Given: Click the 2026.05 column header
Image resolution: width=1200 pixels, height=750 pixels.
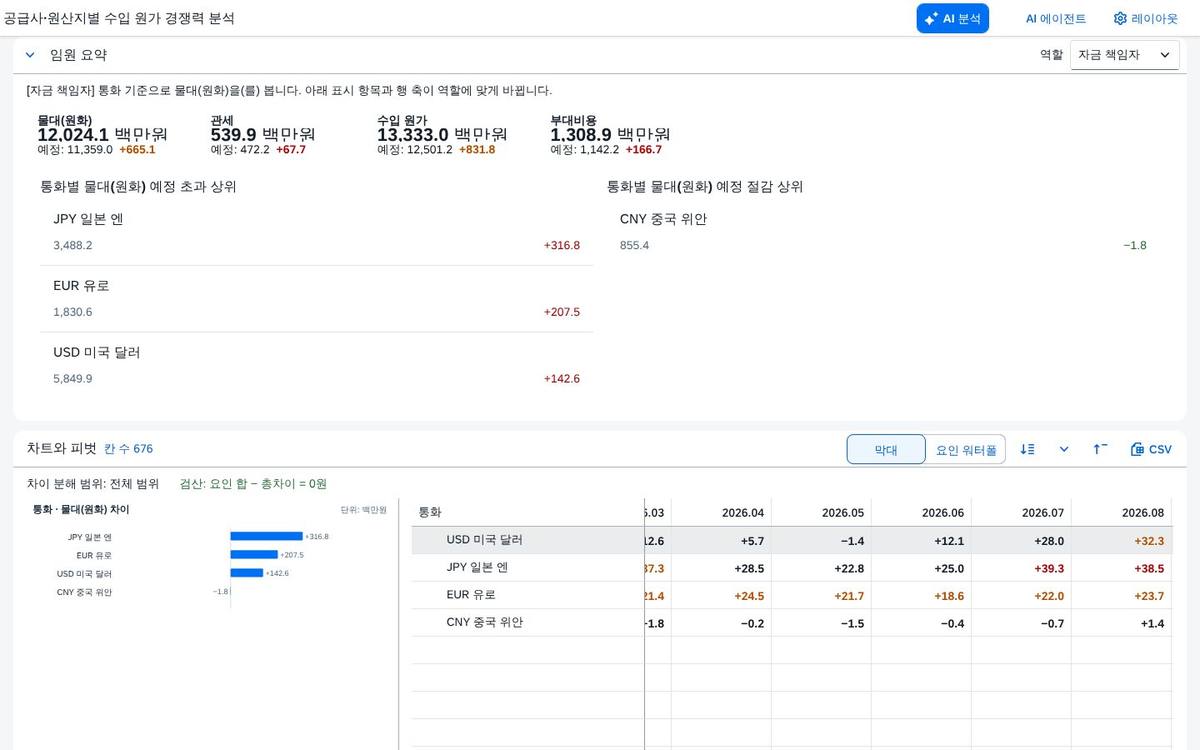Looking at the screenshot, I should click(821, 512).
